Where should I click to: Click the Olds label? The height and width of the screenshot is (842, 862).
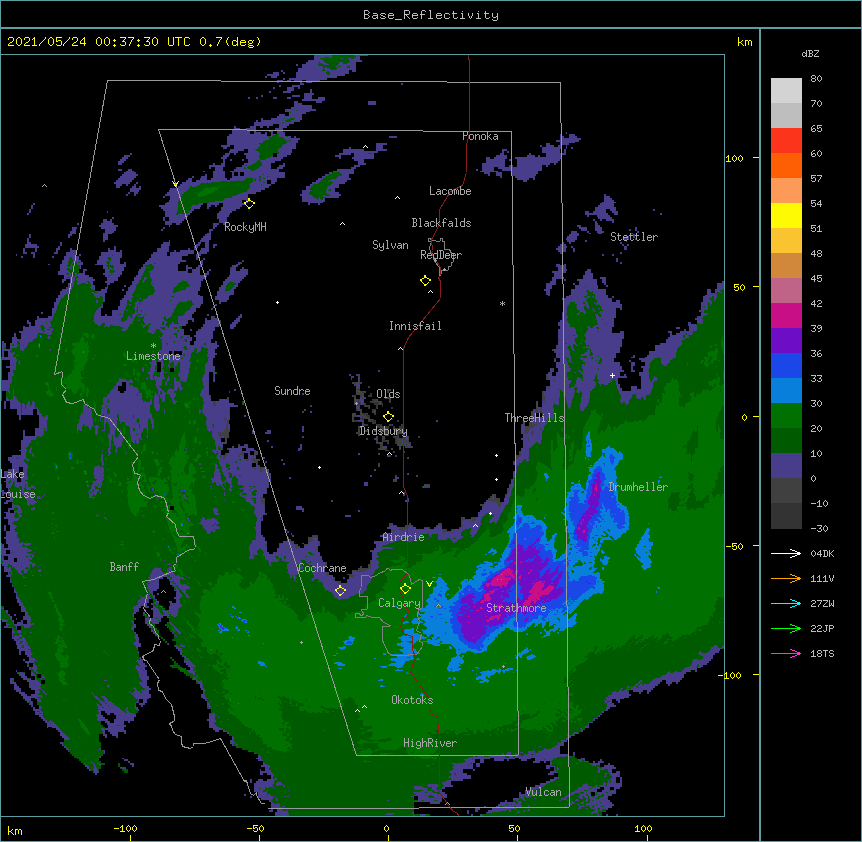pos(388,394)
